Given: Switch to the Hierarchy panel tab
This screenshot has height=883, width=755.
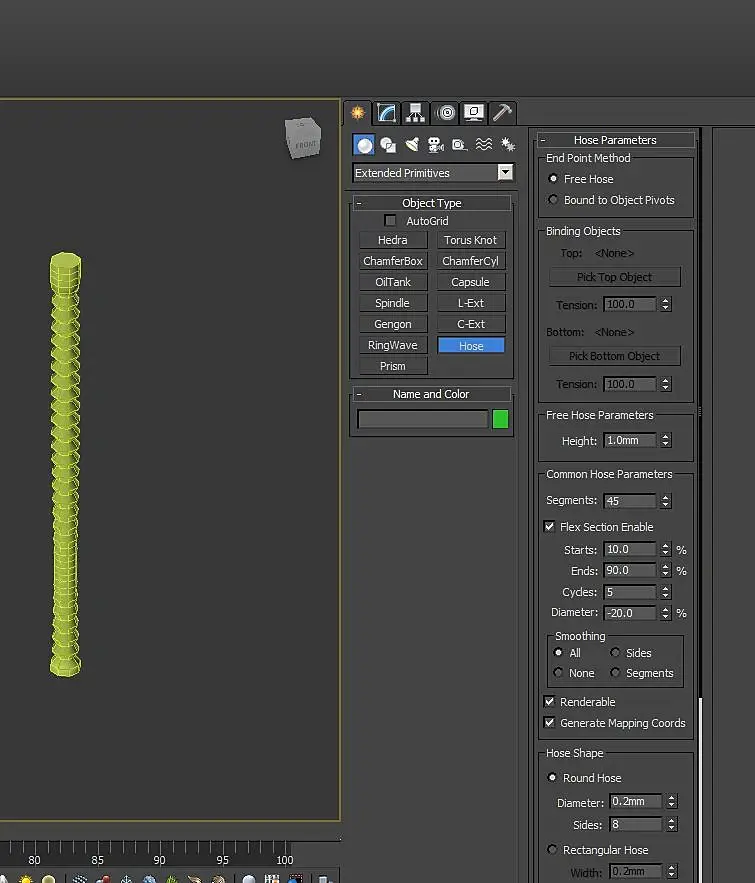Looking at the screenshot, I should pyautogui.click(x=416, y=113).
